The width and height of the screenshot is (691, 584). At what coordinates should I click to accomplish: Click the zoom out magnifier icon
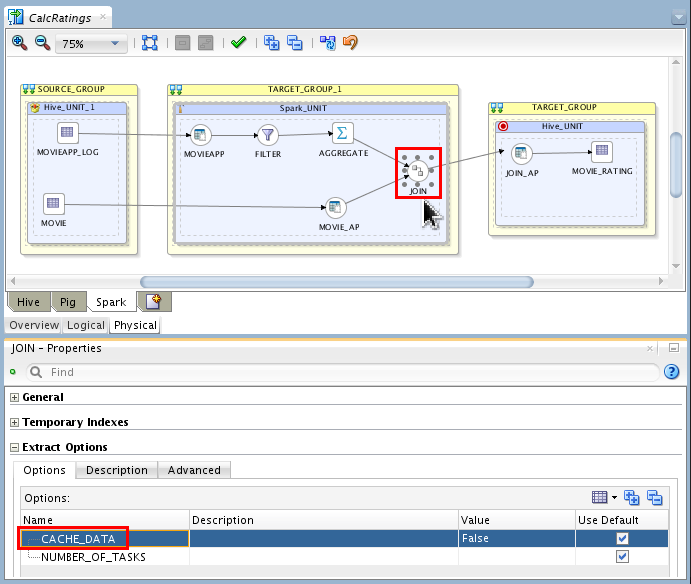coord(42,43)
